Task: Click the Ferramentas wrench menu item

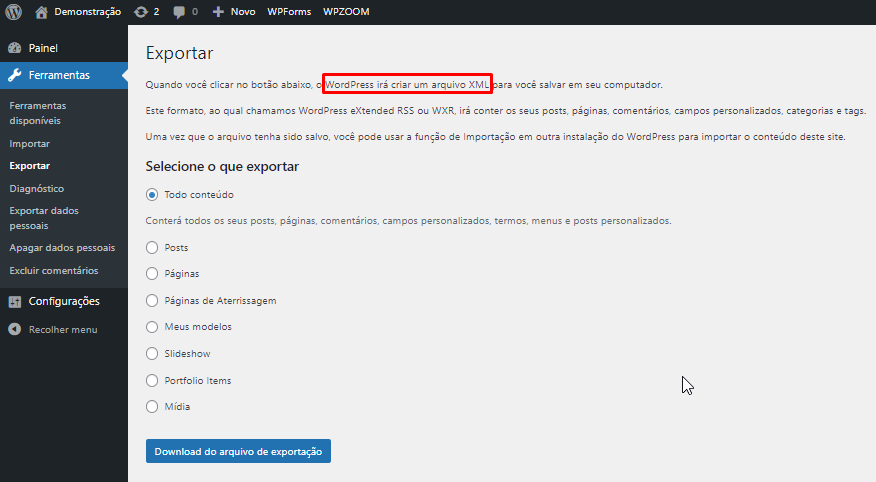Action: 58,75
